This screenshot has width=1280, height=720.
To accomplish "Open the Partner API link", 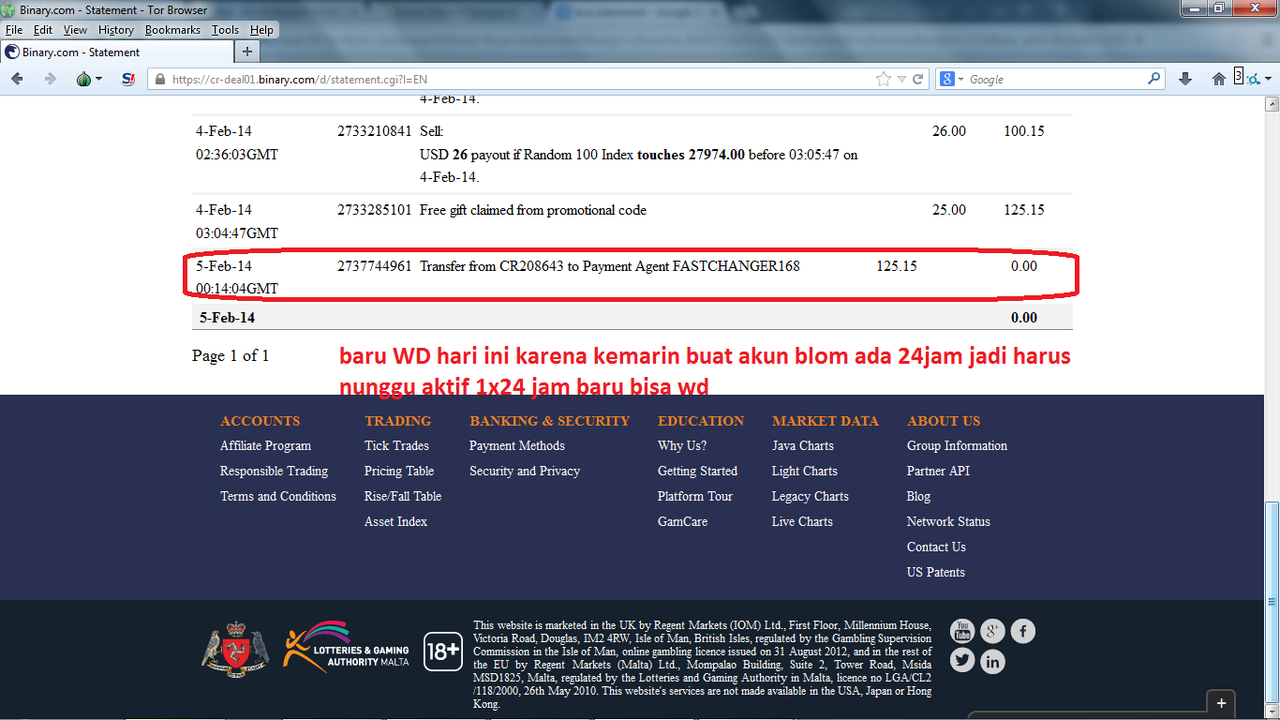I will click(x=938, y=471).
